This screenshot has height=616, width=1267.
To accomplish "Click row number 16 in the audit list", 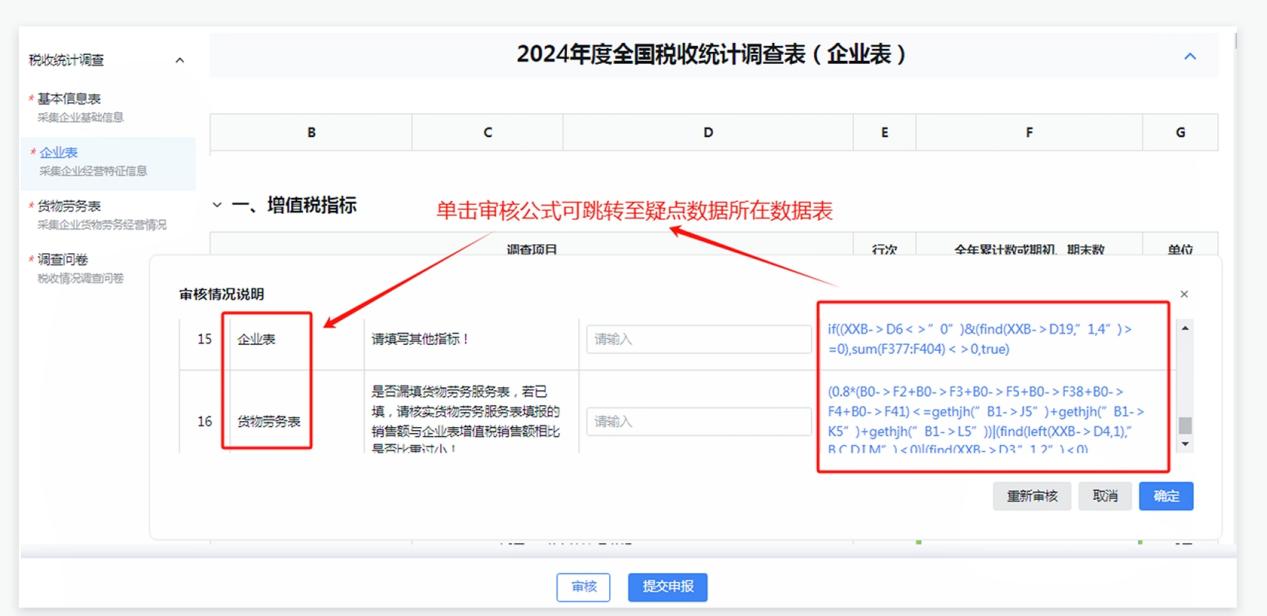I will (205, 421).
